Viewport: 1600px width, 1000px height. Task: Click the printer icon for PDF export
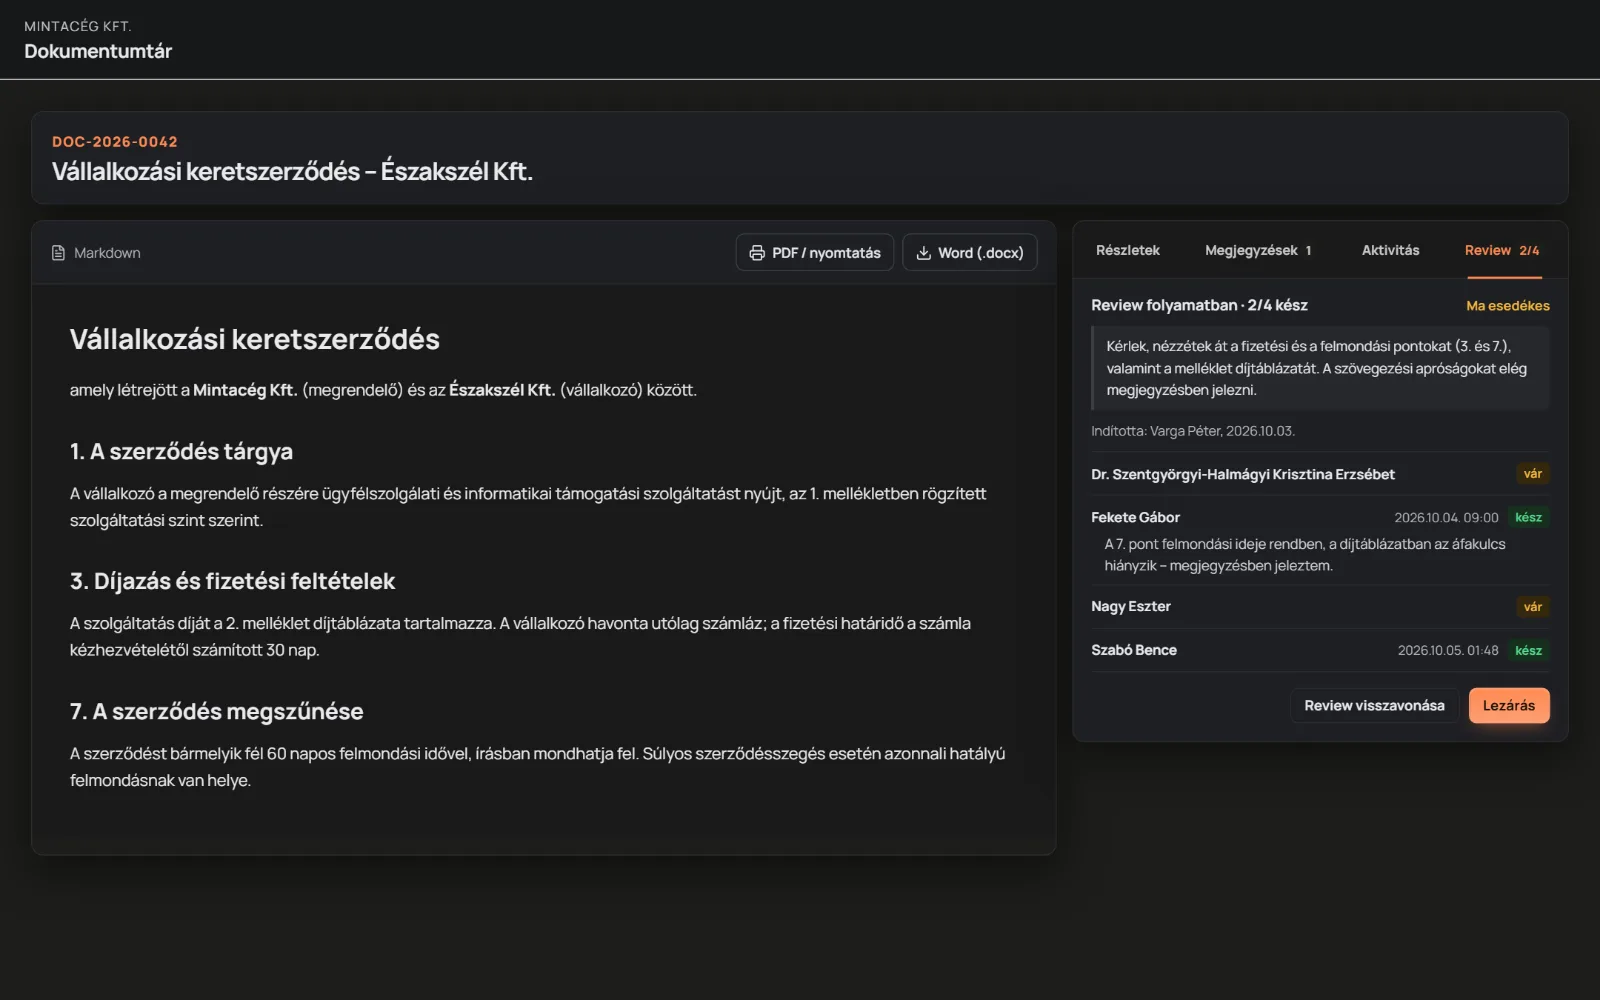point(757,253)
